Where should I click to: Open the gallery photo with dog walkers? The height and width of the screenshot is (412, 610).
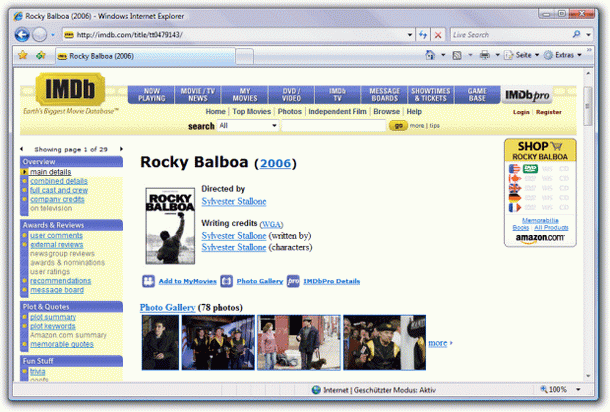point(298,343)
